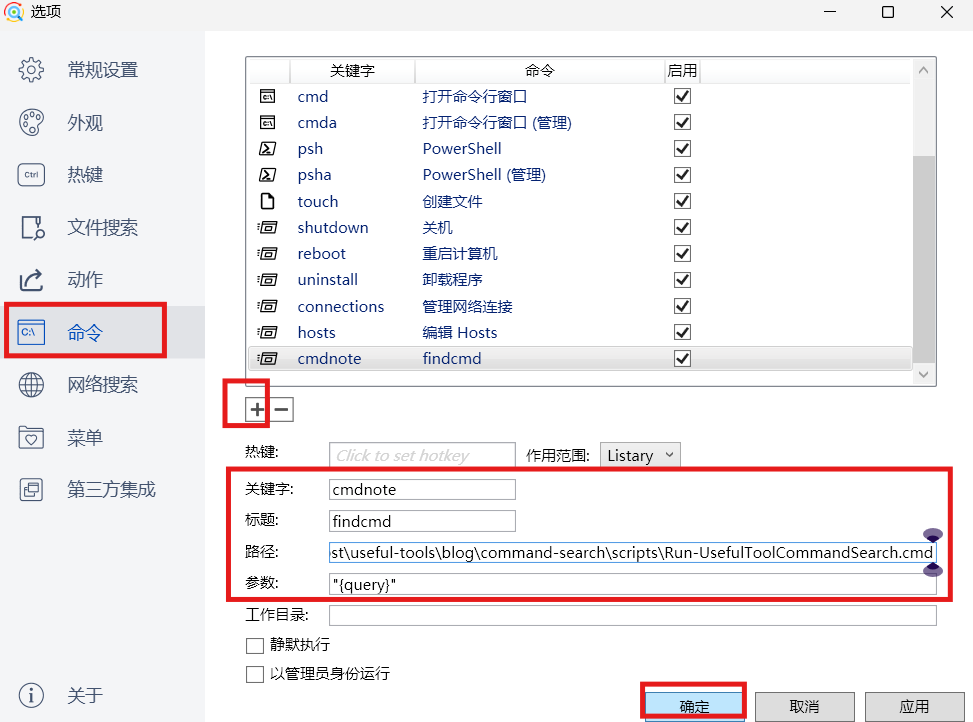Uncheck the touch command enable box
The width and height of the screenshot is (973, 722).
tap(683, 202)
